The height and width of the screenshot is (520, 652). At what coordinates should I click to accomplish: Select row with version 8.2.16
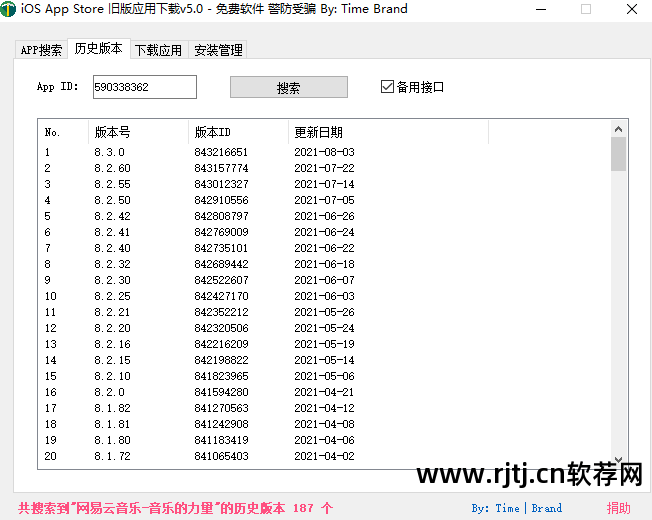tap(324, 344)
